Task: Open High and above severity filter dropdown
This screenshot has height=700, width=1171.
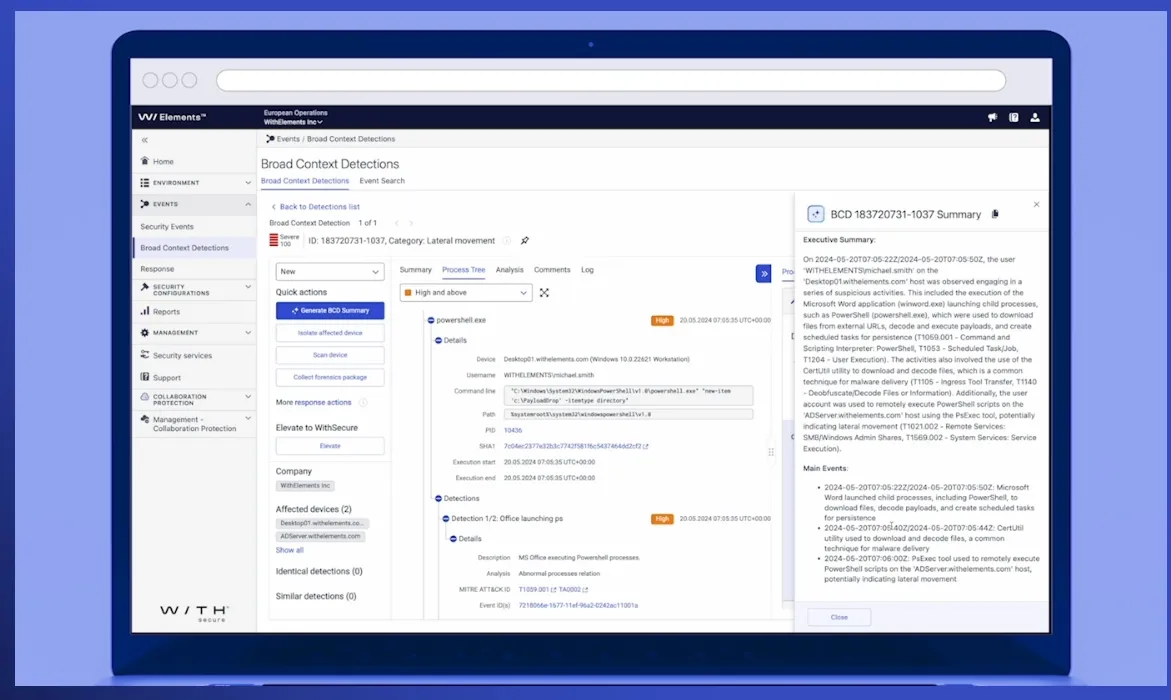Action: pyautogui.click(x=465, y=293)
